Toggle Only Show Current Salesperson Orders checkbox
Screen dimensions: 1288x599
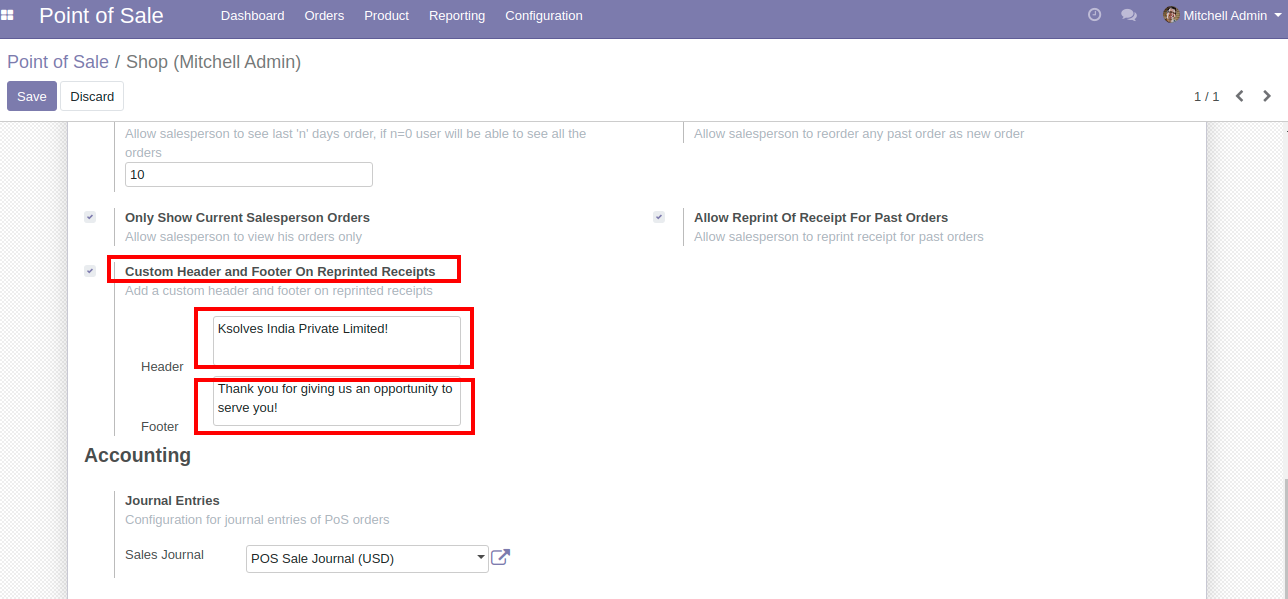[x=90, y=217]
